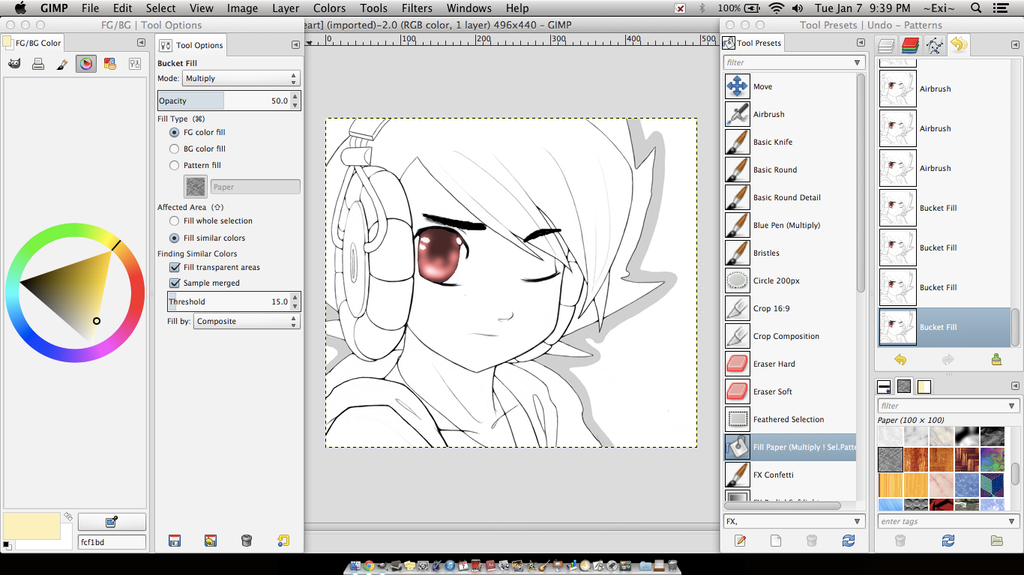Select the Feathered Selection preset
Viewport: 1024px width, 575px height.
click(790, 419)
